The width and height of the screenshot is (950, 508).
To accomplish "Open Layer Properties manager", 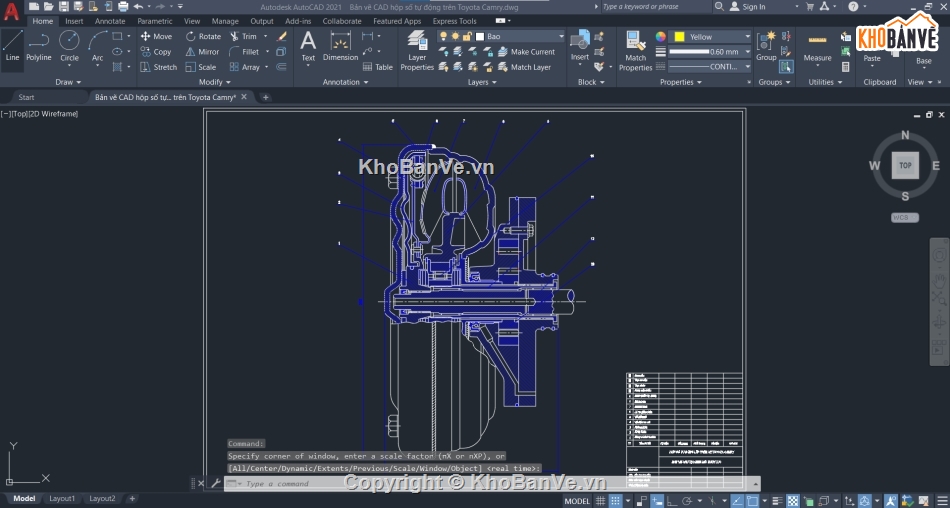I will 417,51.
